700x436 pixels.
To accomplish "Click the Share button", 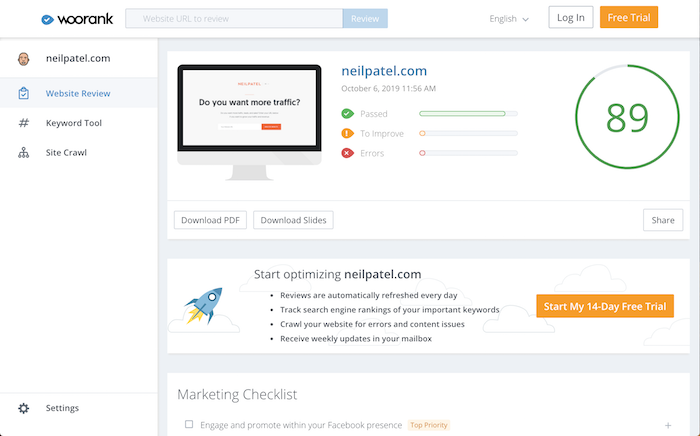I will coord(663,220).
